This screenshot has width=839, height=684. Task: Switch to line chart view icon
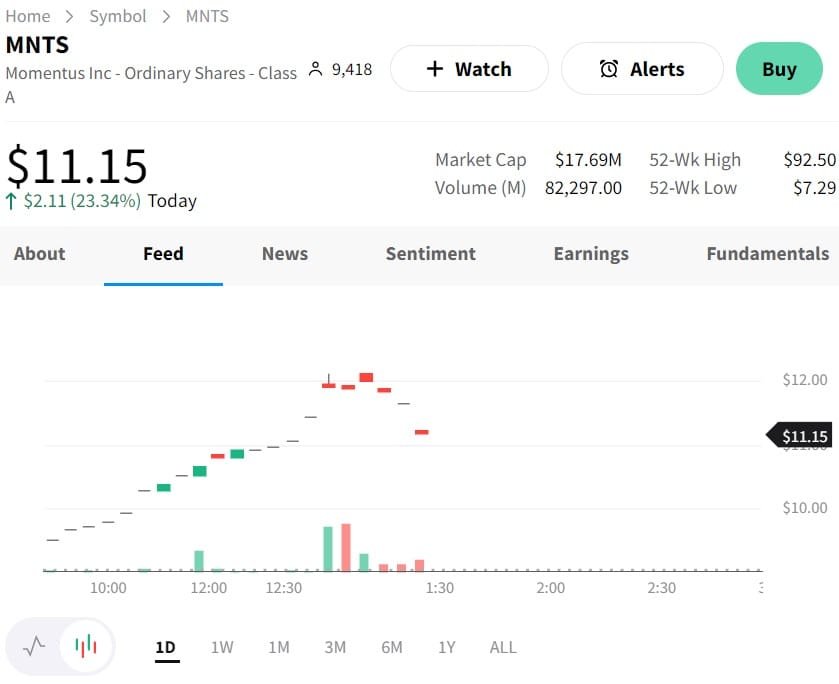click(x=34, y=646)
